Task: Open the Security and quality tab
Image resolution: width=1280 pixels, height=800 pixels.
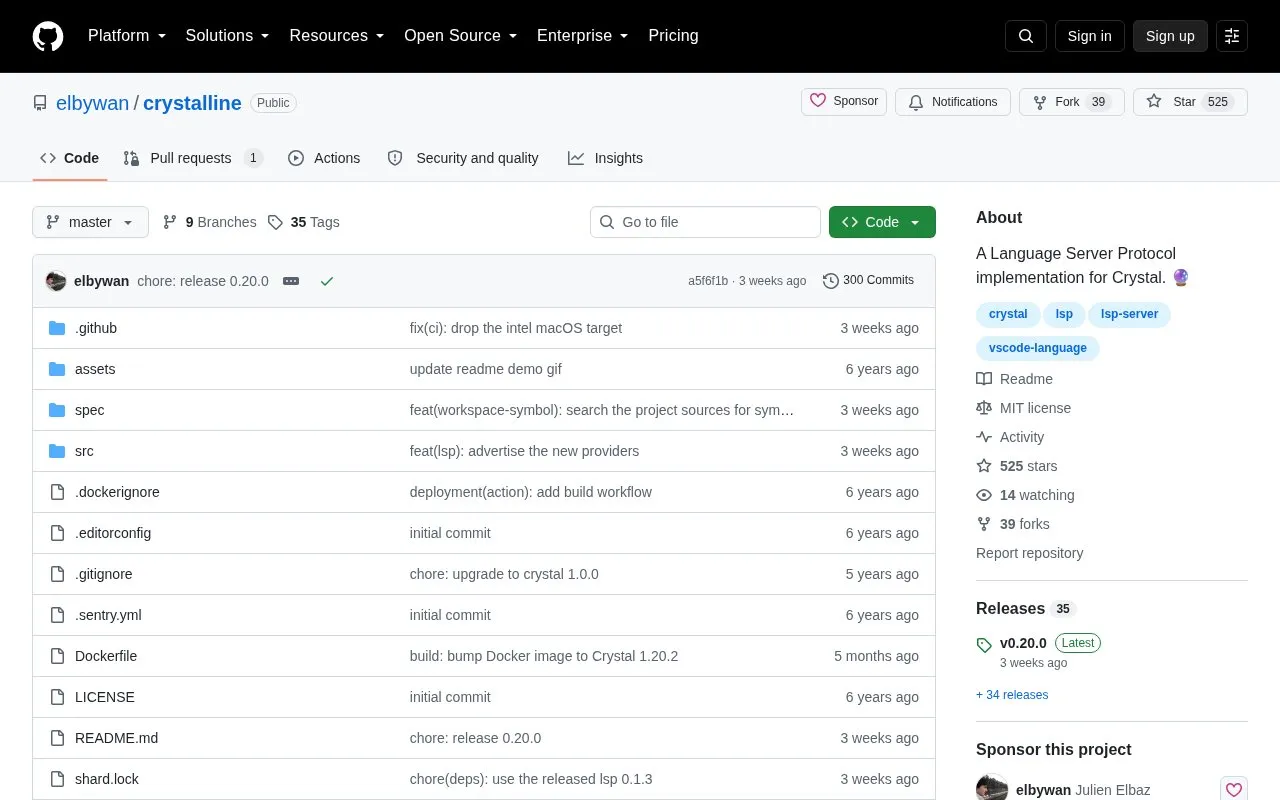Action: point(463,158)
